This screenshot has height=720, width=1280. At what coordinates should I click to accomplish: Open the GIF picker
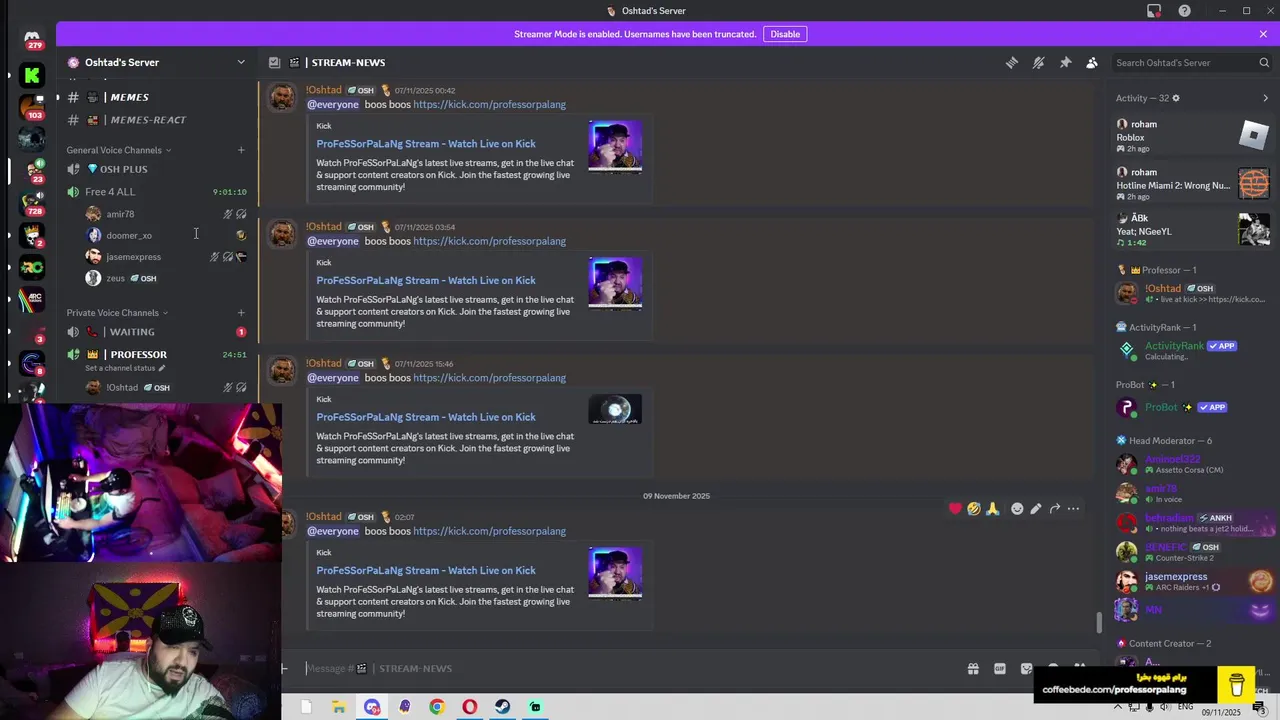(x=1000, y=669)
